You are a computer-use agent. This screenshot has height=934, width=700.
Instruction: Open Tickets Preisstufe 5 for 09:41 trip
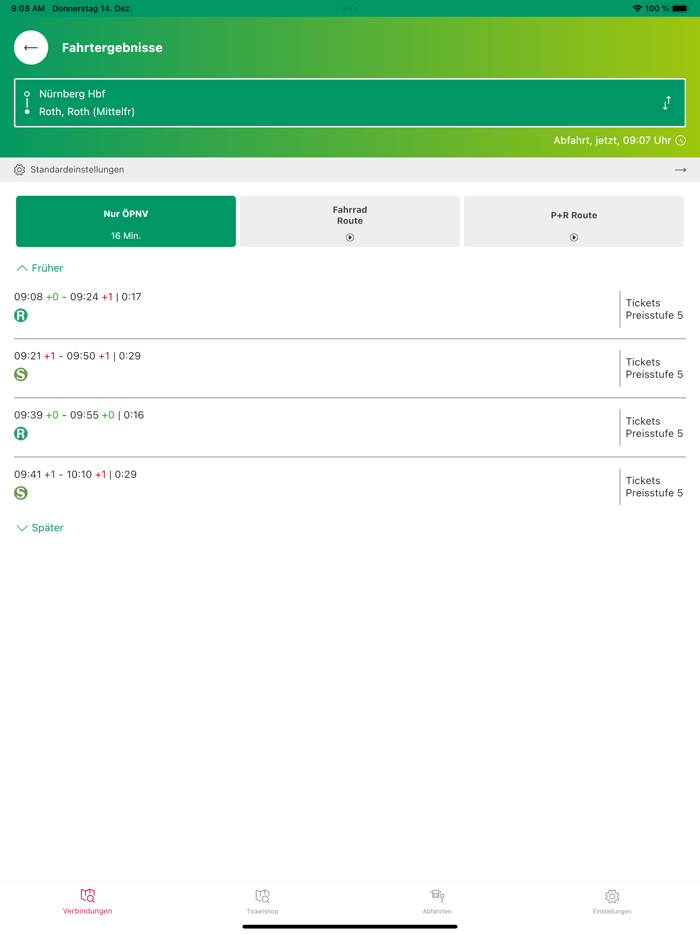[x=654, y=487]
